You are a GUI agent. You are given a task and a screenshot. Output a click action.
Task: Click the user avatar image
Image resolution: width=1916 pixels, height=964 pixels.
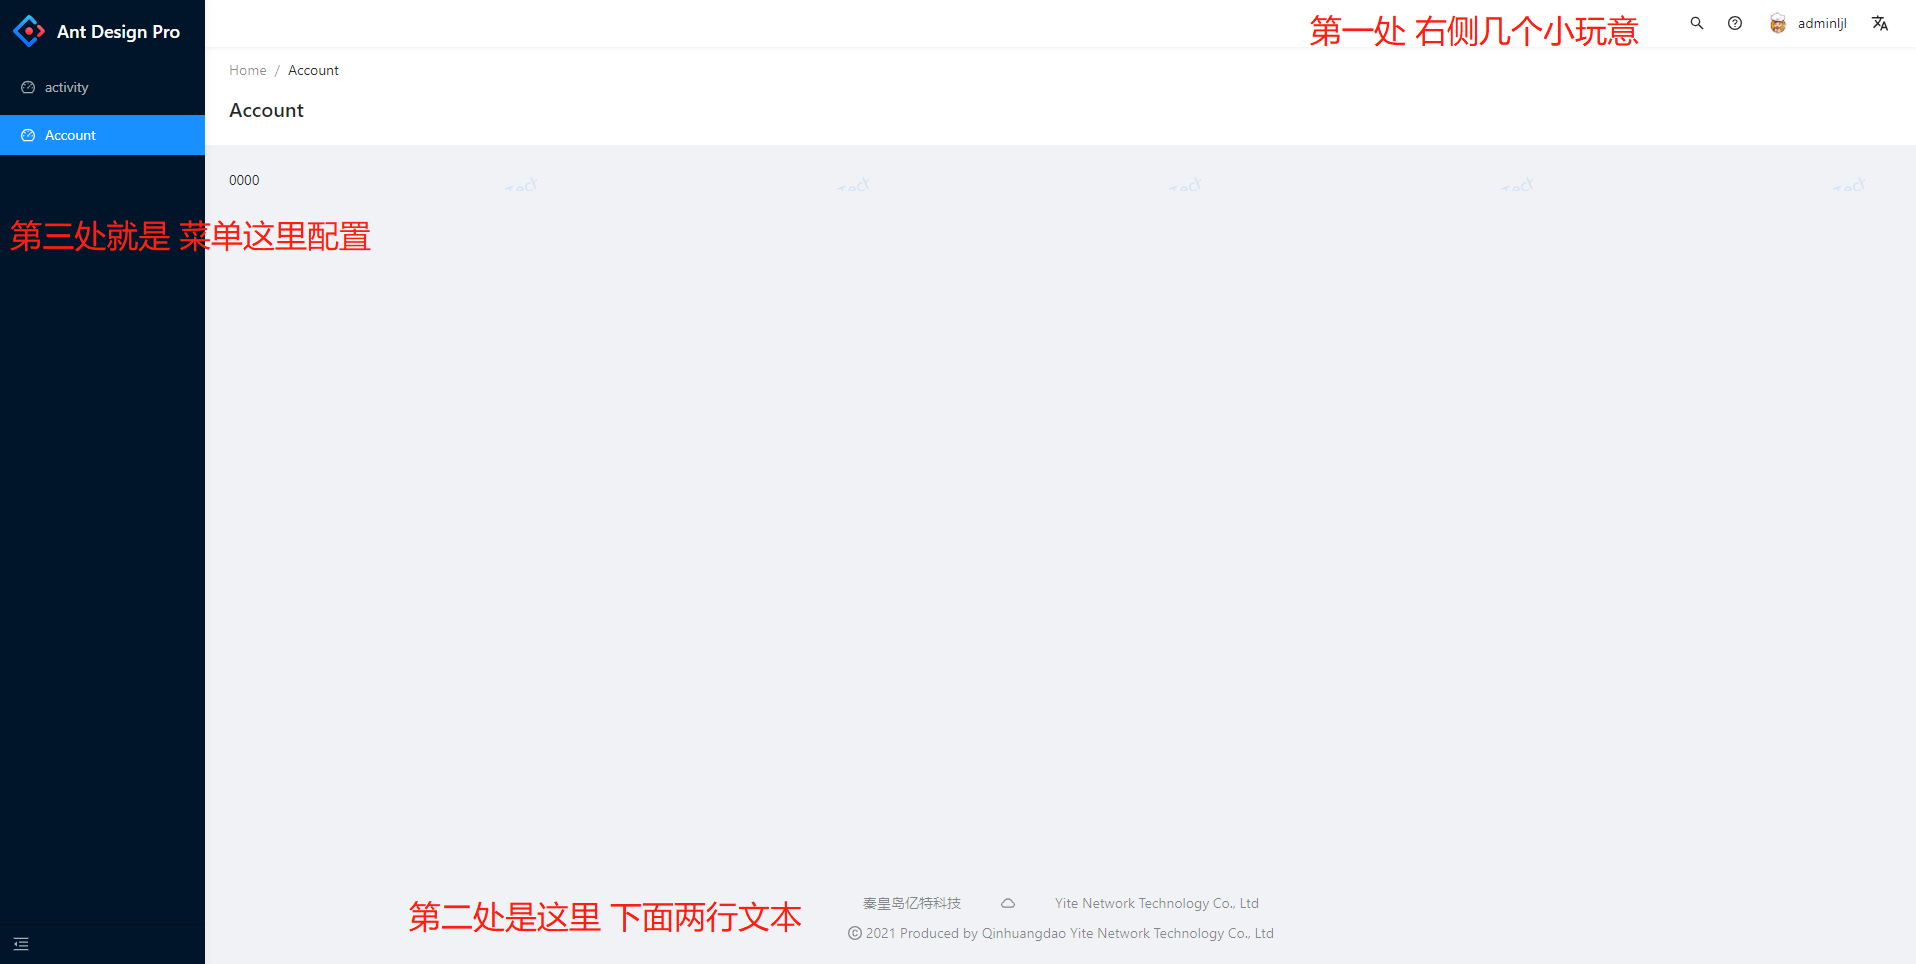[x=1777, y=23]
